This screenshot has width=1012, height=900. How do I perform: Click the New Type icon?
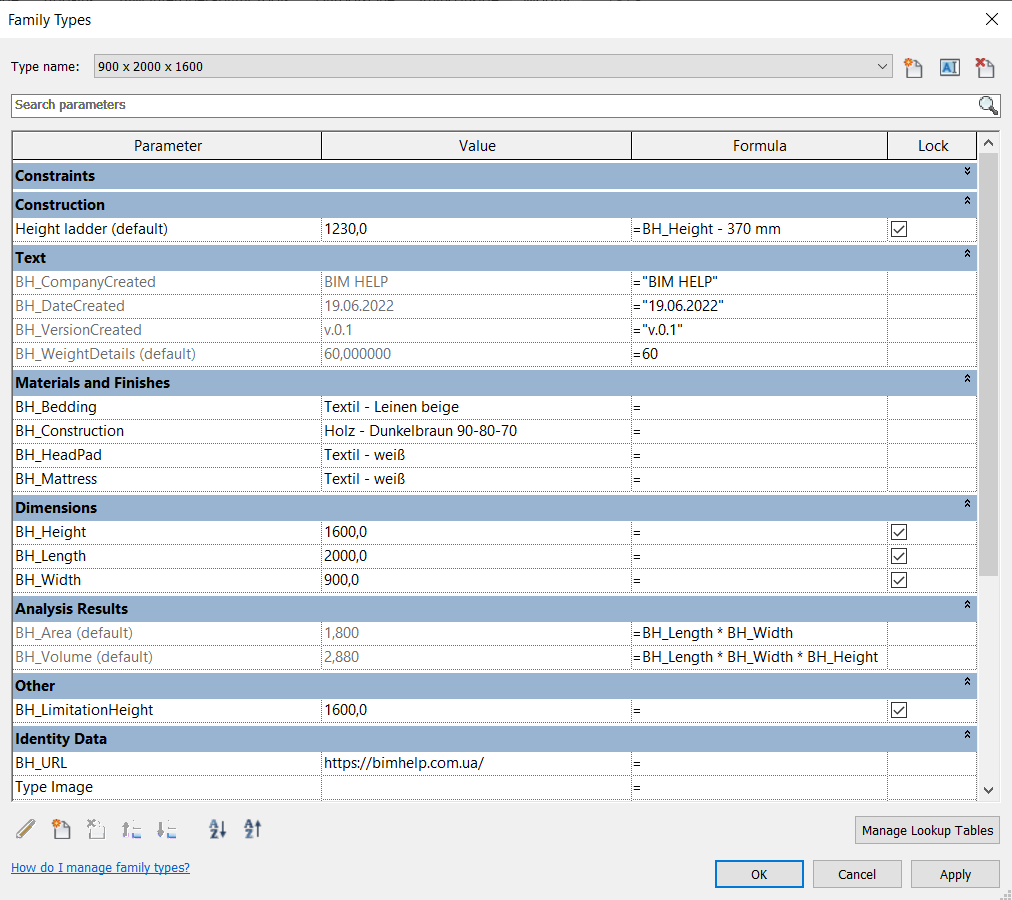coord(913,68)
